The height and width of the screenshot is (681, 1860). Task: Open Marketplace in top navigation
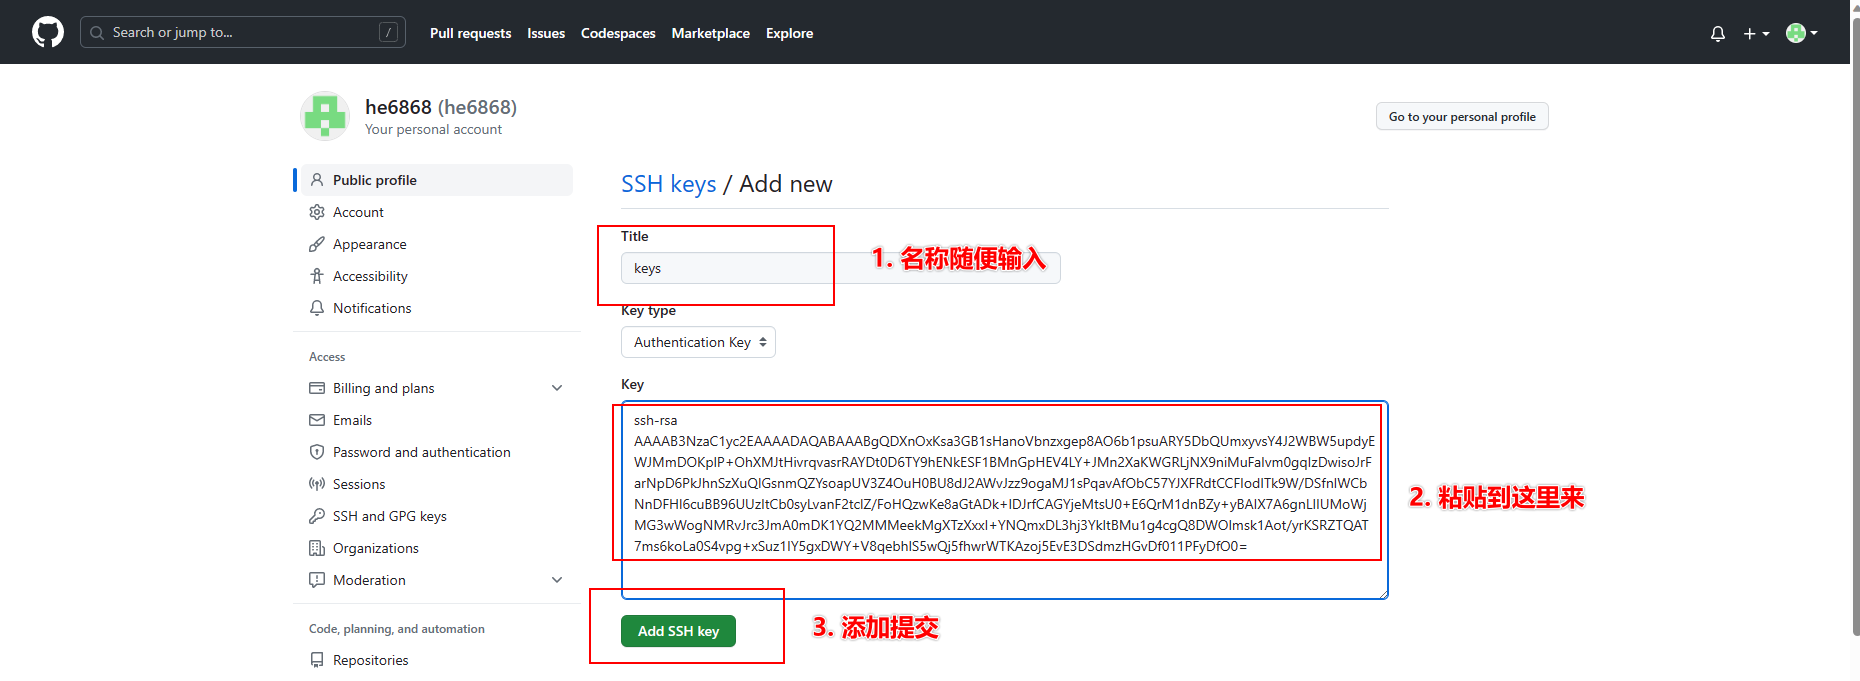711,33
